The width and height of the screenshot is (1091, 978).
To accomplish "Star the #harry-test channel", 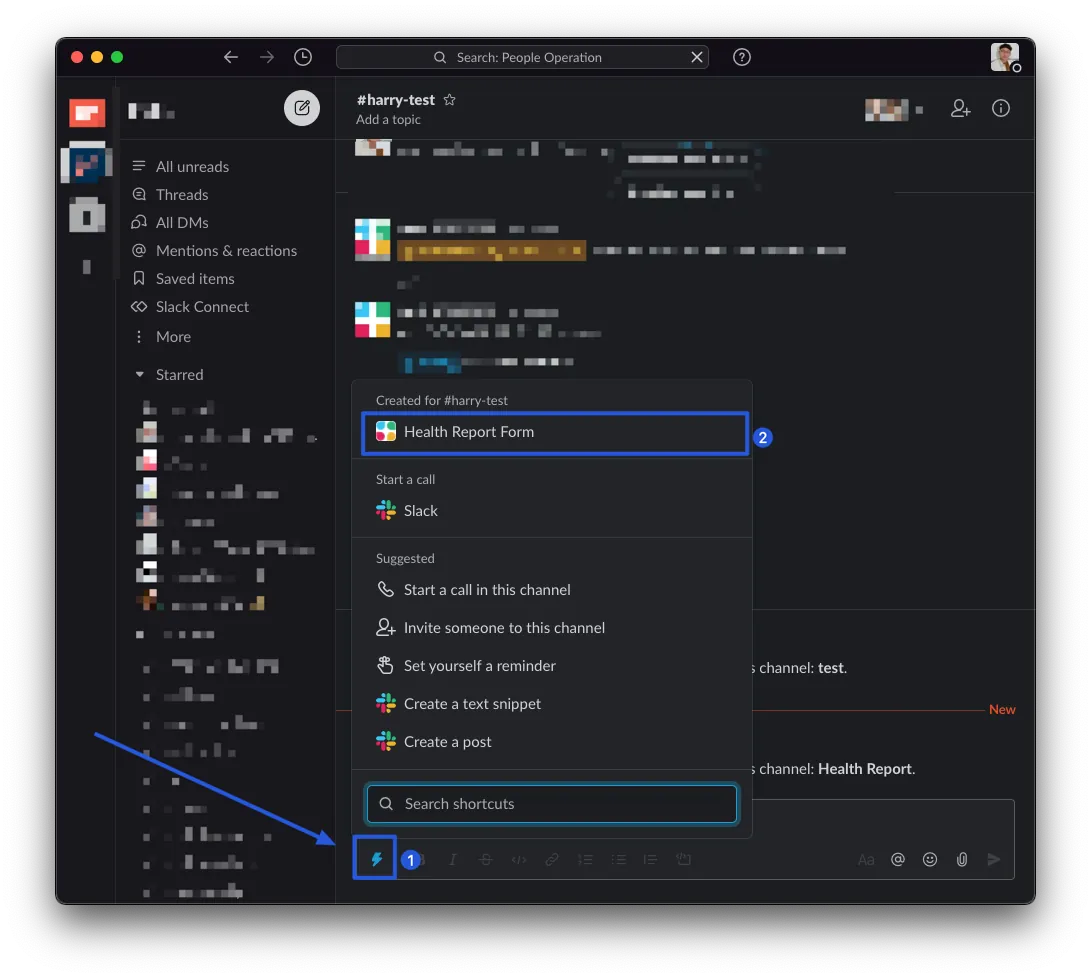I will pyautogui.click(x=450, y=100).
